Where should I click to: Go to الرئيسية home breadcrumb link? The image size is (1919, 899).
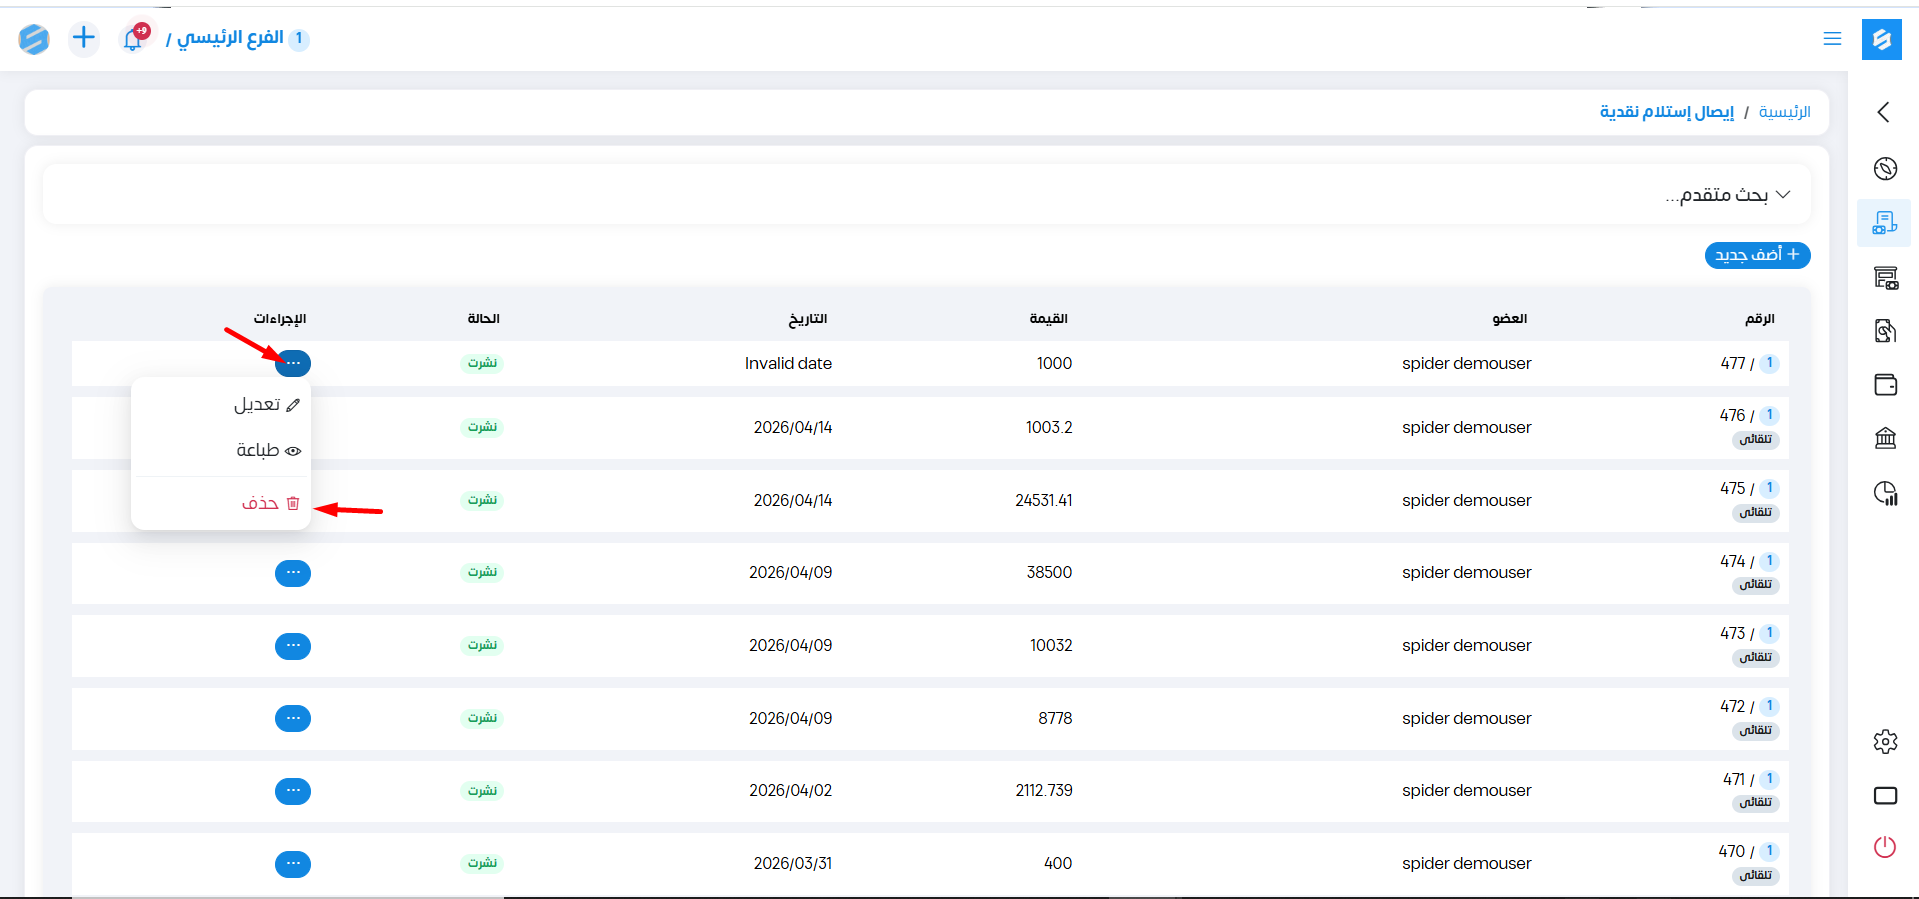(1784, 112)
